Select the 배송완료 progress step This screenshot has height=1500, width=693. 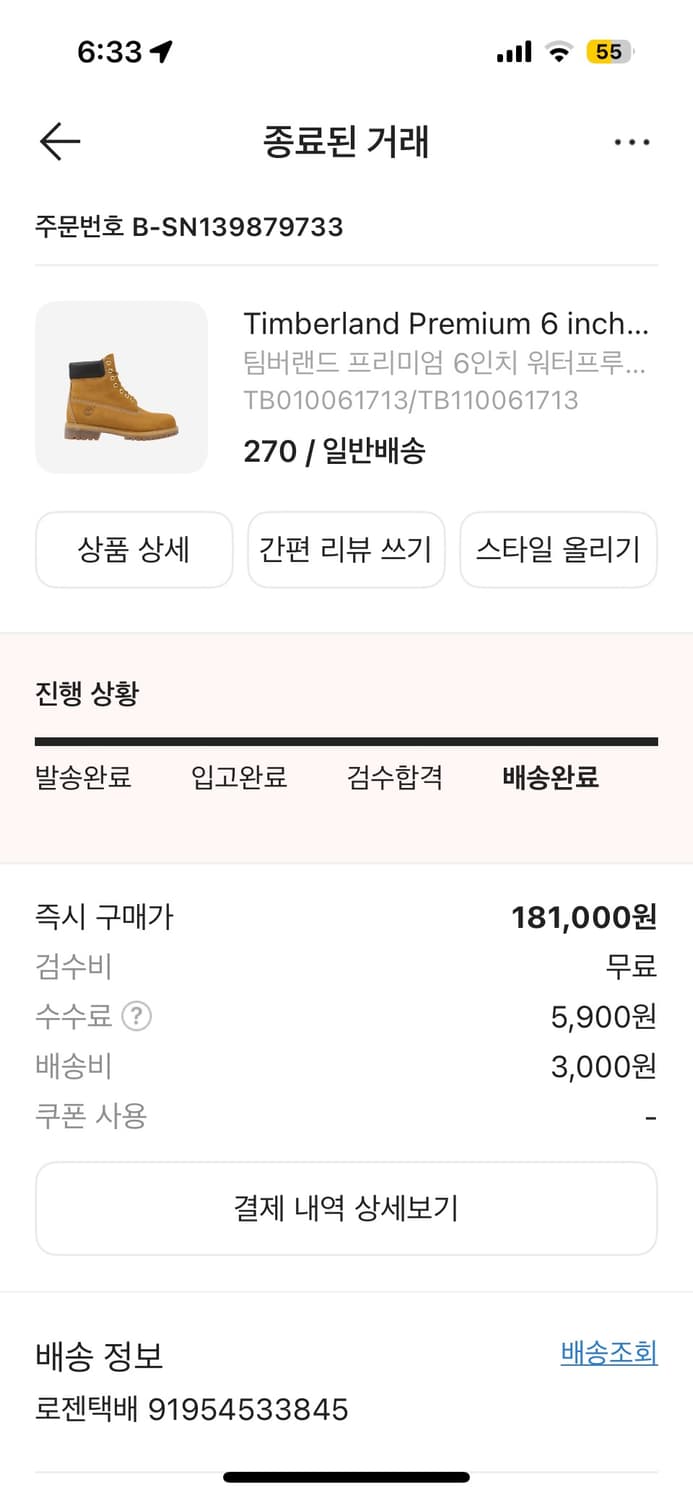[548, 778]
